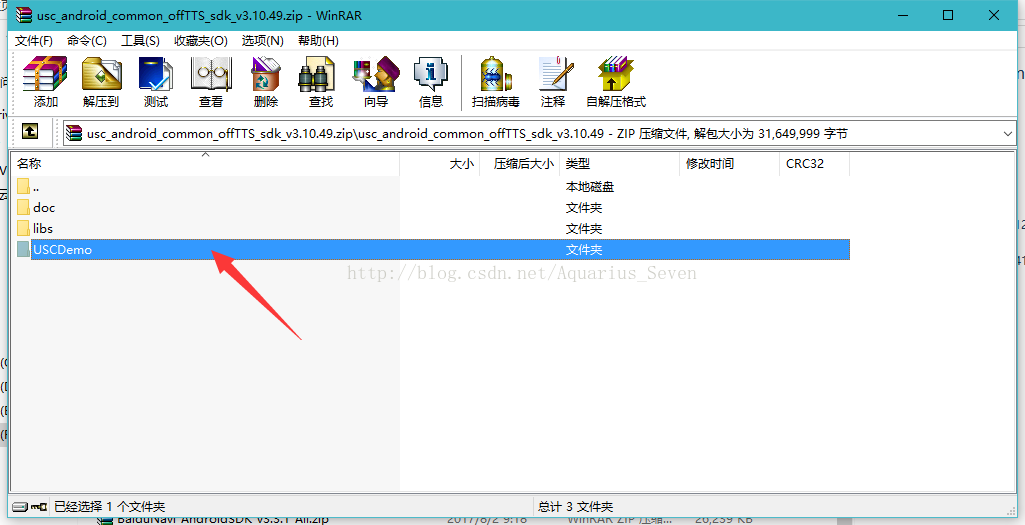Launch the Wizard (向导) tool

pos(376,82)
